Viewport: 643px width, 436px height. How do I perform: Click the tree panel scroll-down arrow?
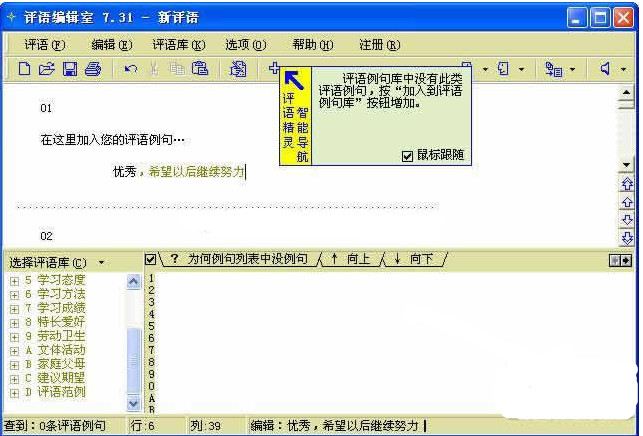[133, 403]
